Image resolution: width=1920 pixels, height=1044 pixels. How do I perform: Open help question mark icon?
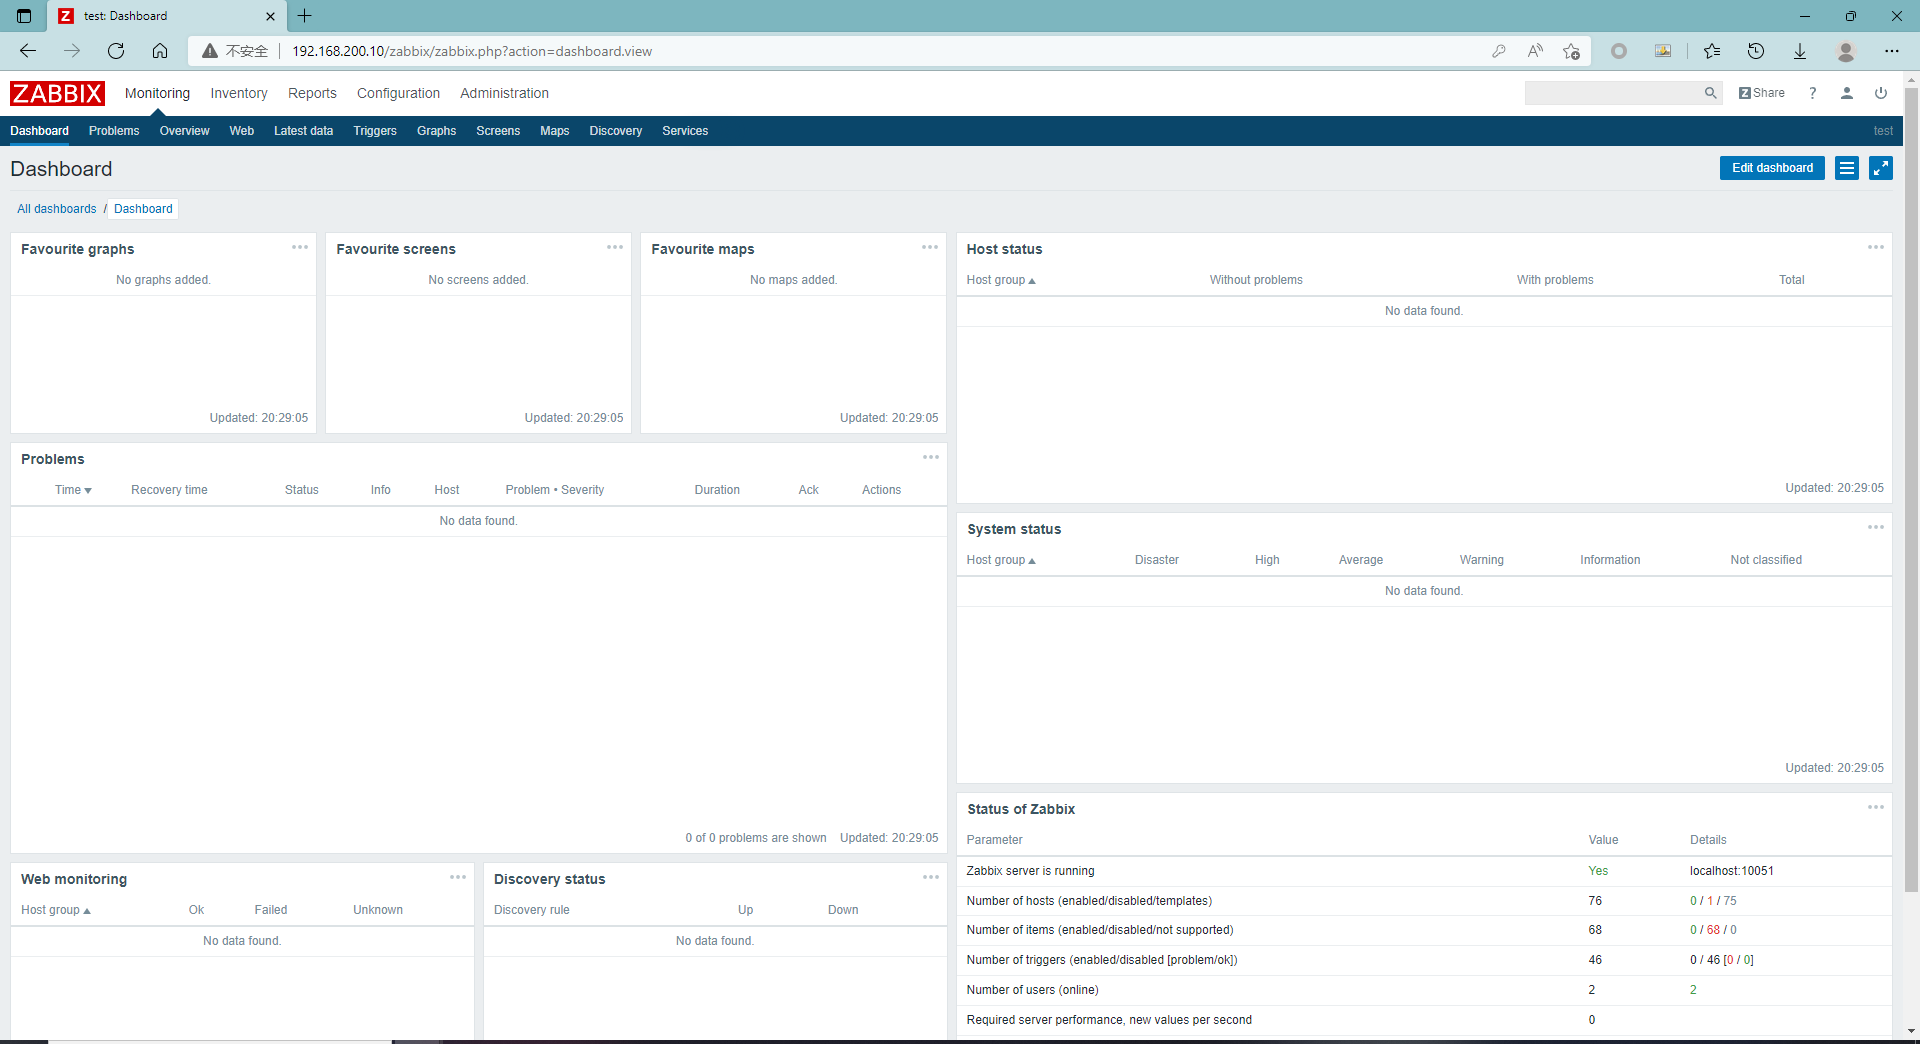[x=1812, y=93]
